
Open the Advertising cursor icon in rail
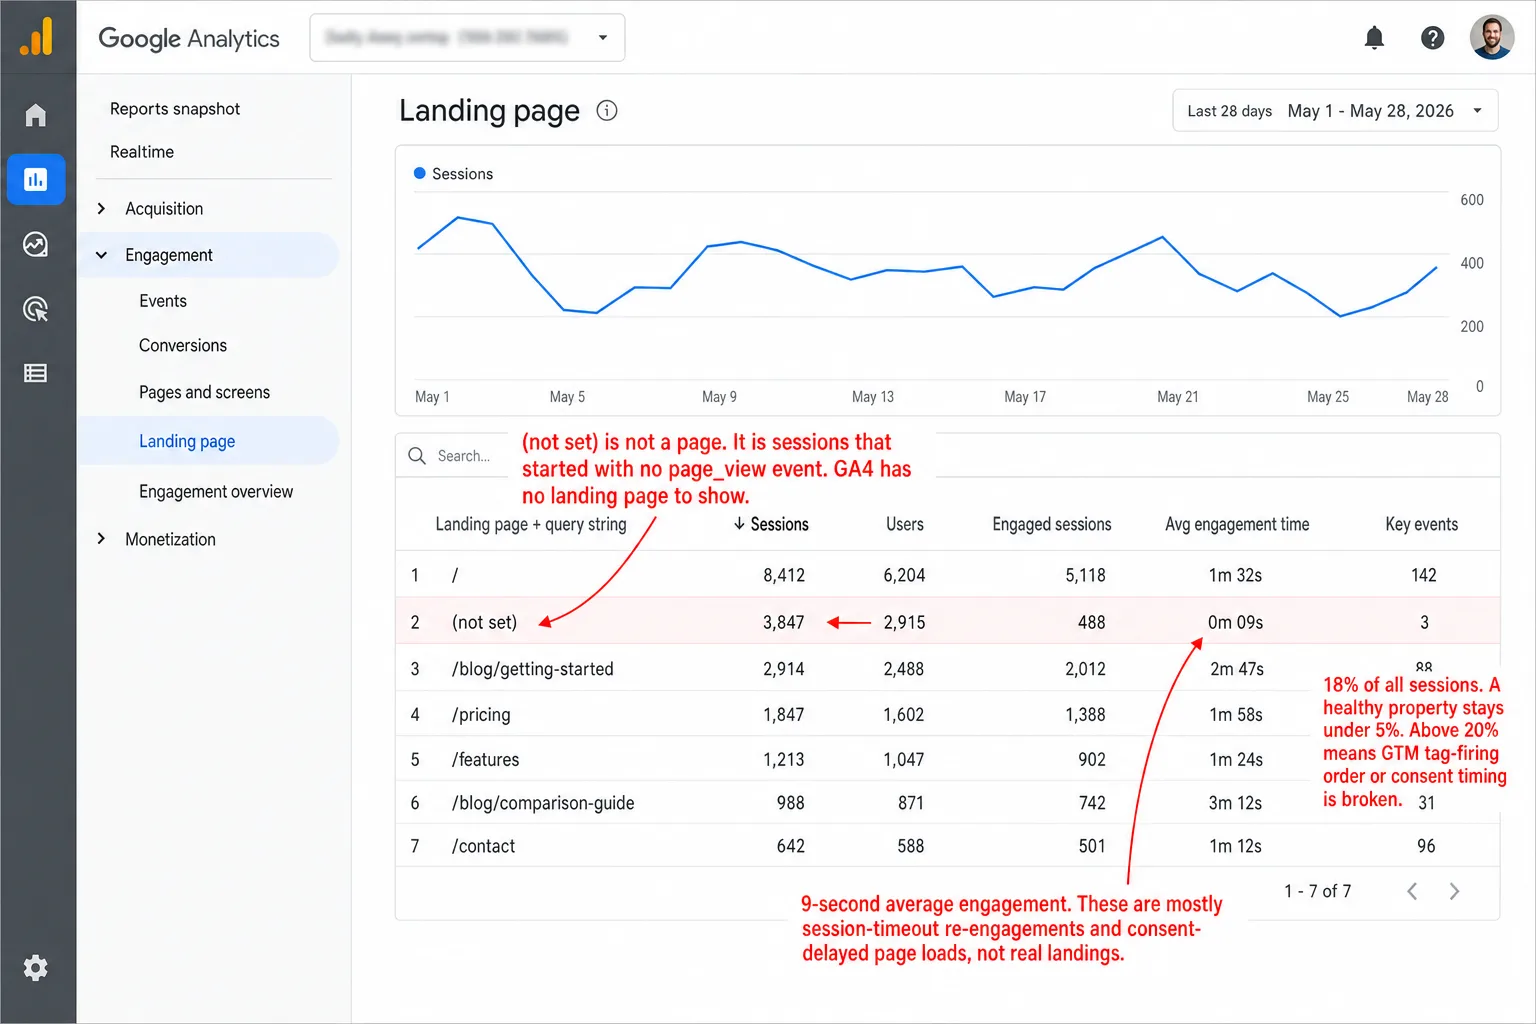pyautogui.click(x=36, y=309)
